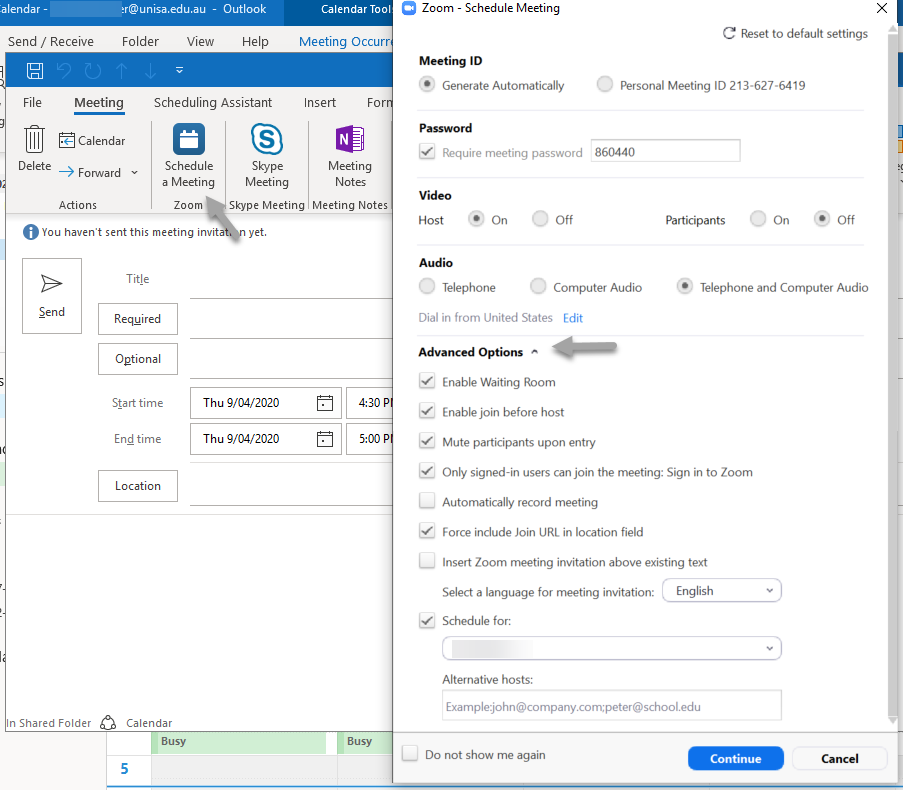The width and height of the screenshot is (903, 790).
Task: Expand the Forward dropdown arrow
Action: point(135,172)
